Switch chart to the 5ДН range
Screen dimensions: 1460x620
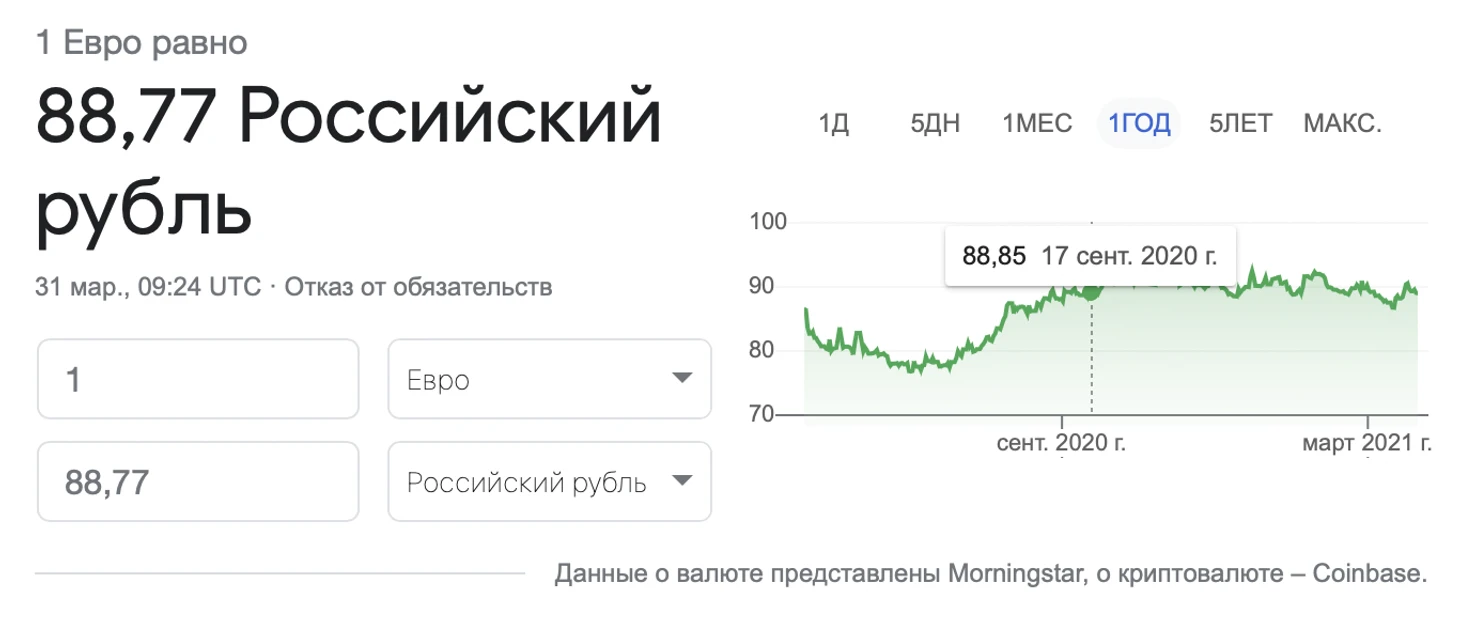tap(935, 124)
